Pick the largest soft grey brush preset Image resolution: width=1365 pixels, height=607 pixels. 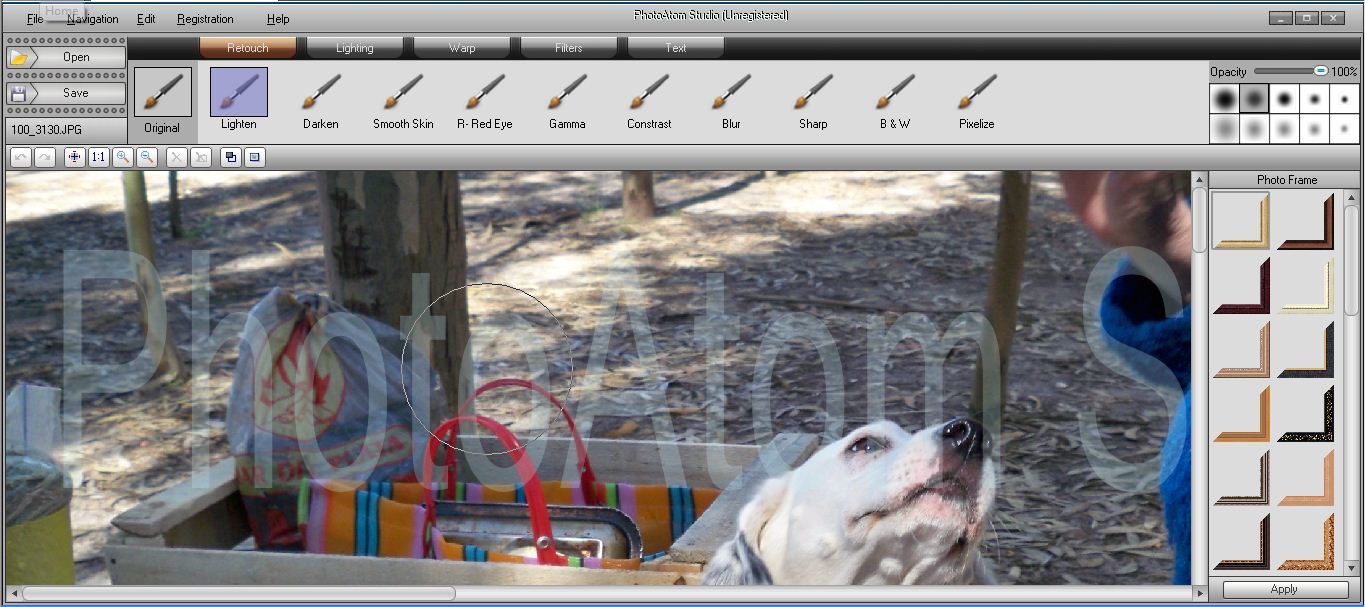(1225, 129)
